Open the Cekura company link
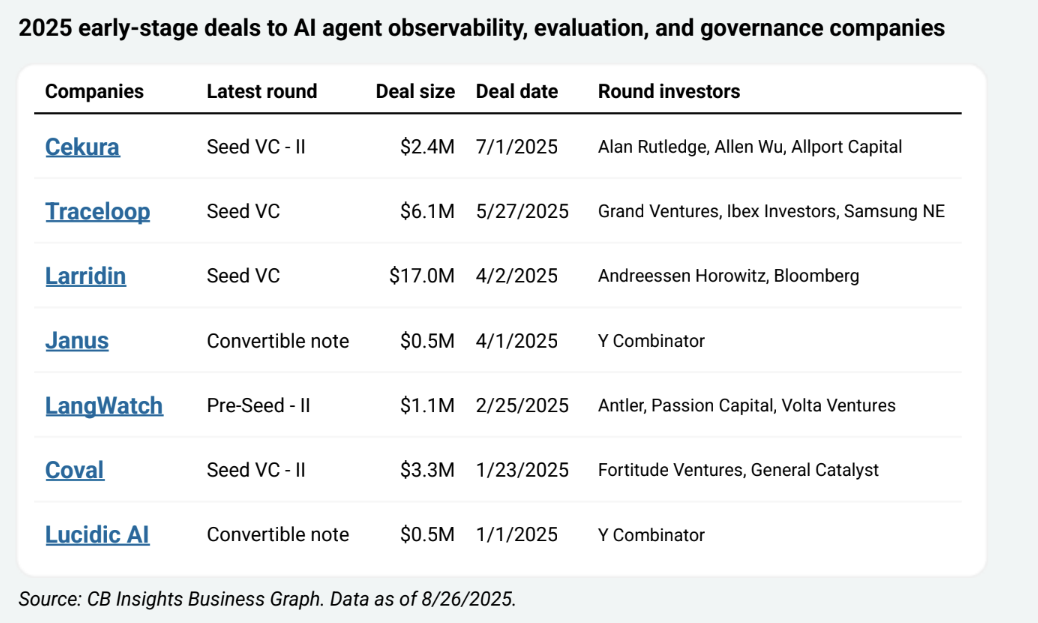Viewport: 1038px width, 623px height. 82,147
